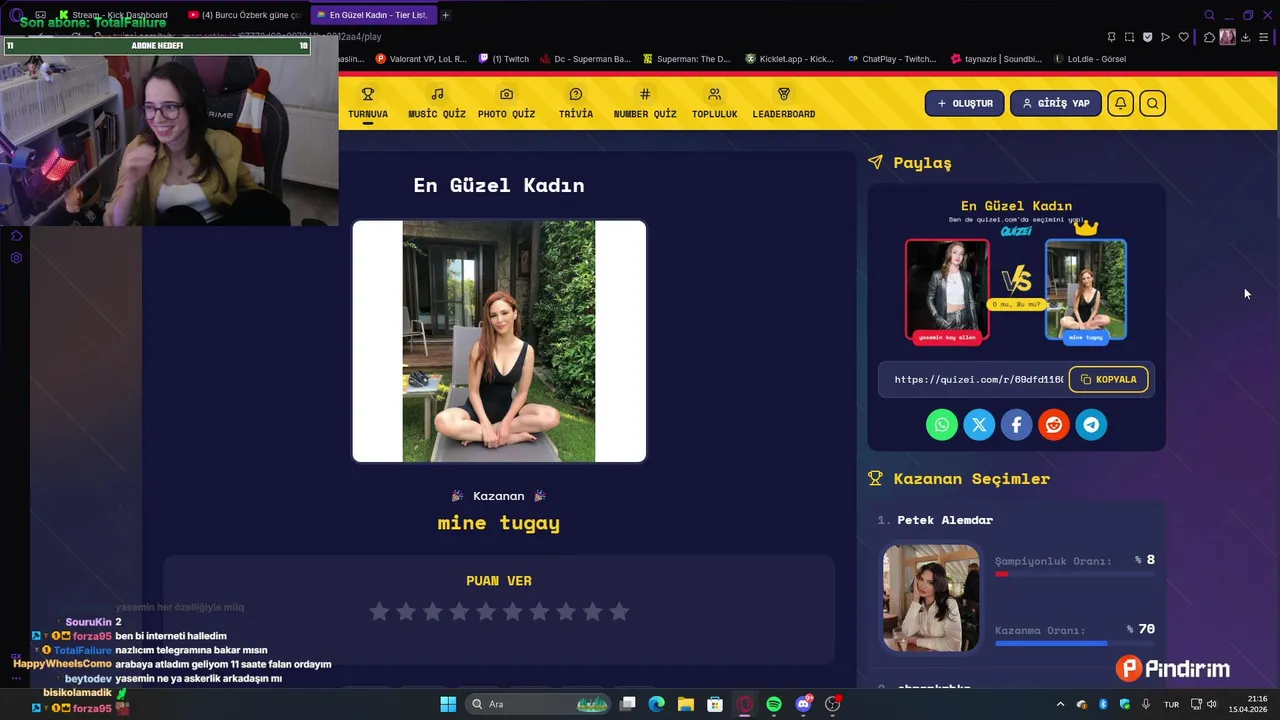The image size is (1280, 720).
Task: Open the share preview VS image
Action: tap(1016, 271)
